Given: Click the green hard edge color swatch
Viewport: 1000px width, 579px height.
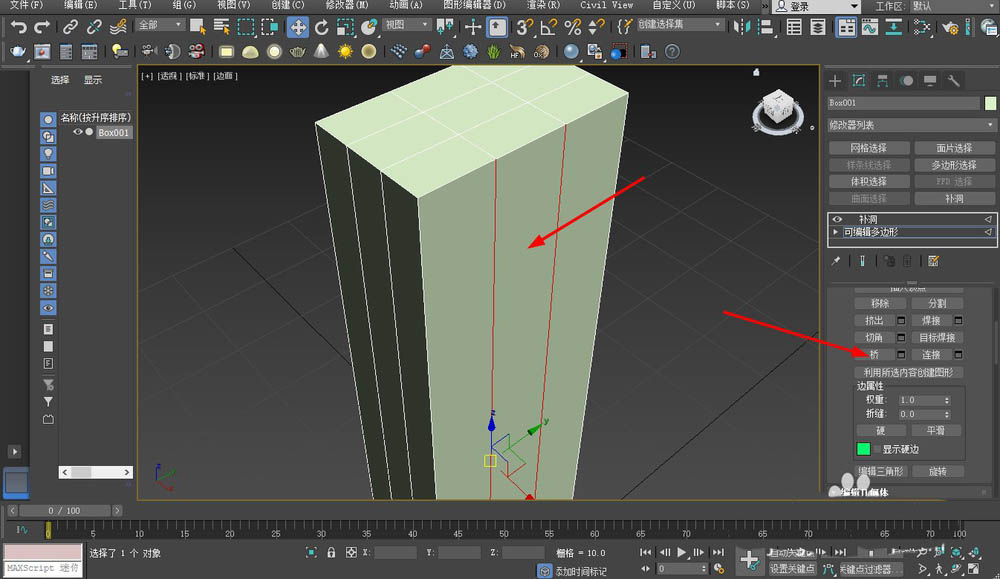Looking at the screenshot, I should pos(863,449).
